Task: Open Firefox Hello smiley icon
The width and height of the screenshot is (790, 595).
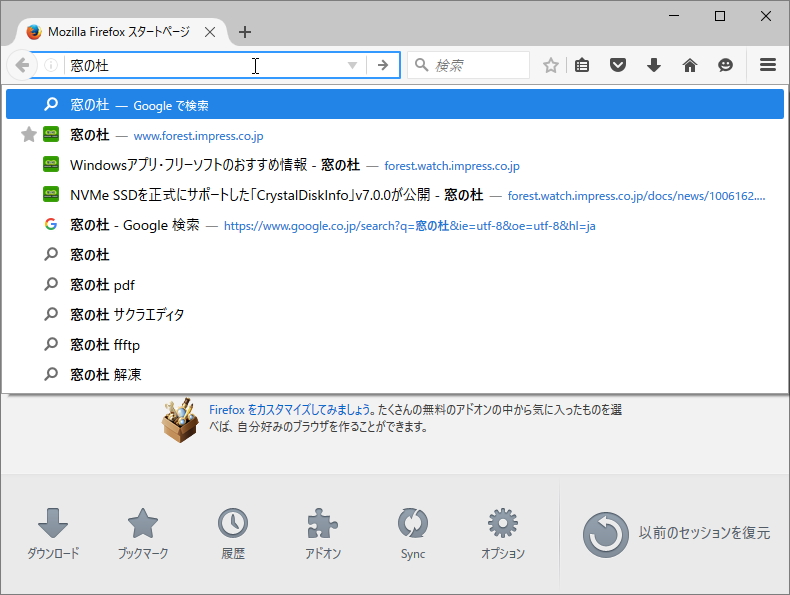Action: click(726, 65)
